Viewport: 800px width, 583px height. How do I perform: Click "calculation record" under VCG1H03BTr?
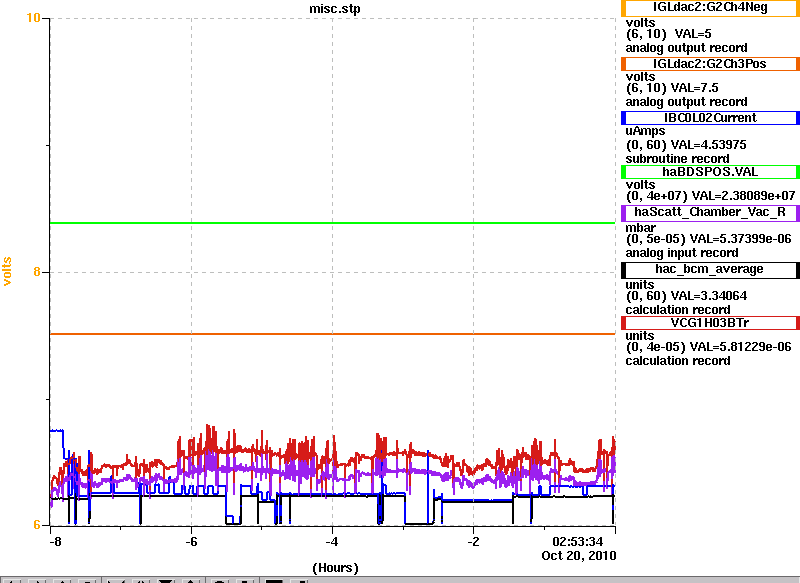(x=678, y=361)
